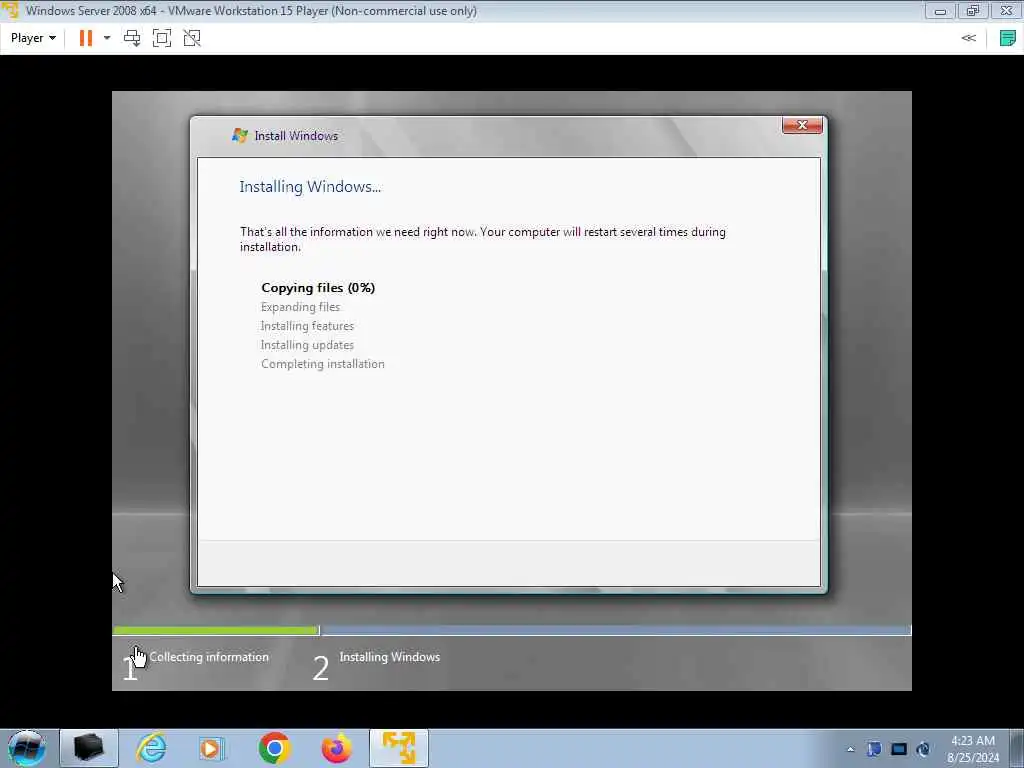Click the VMware title bar app icon
This screenshot has width=1024, height=768.
10,10
